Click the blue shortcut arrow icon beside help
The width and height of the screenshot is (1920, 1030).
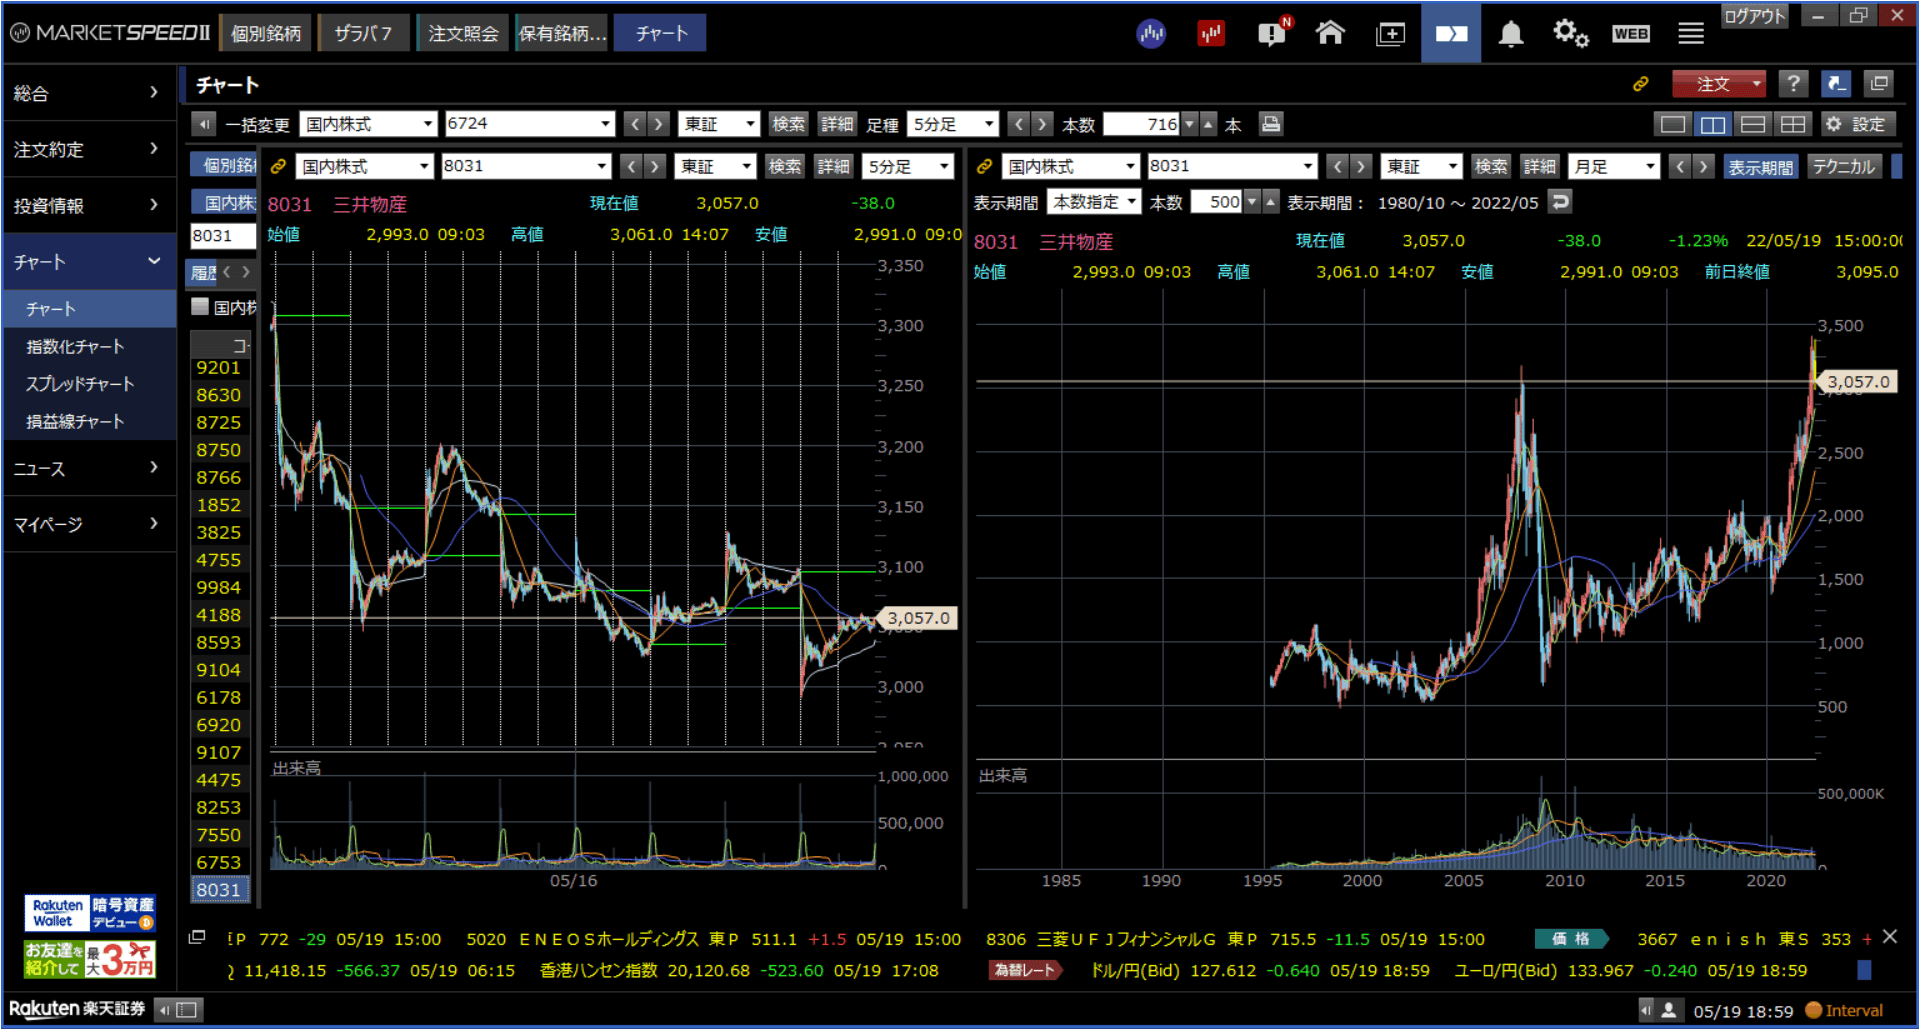(x=1836, y=84)
